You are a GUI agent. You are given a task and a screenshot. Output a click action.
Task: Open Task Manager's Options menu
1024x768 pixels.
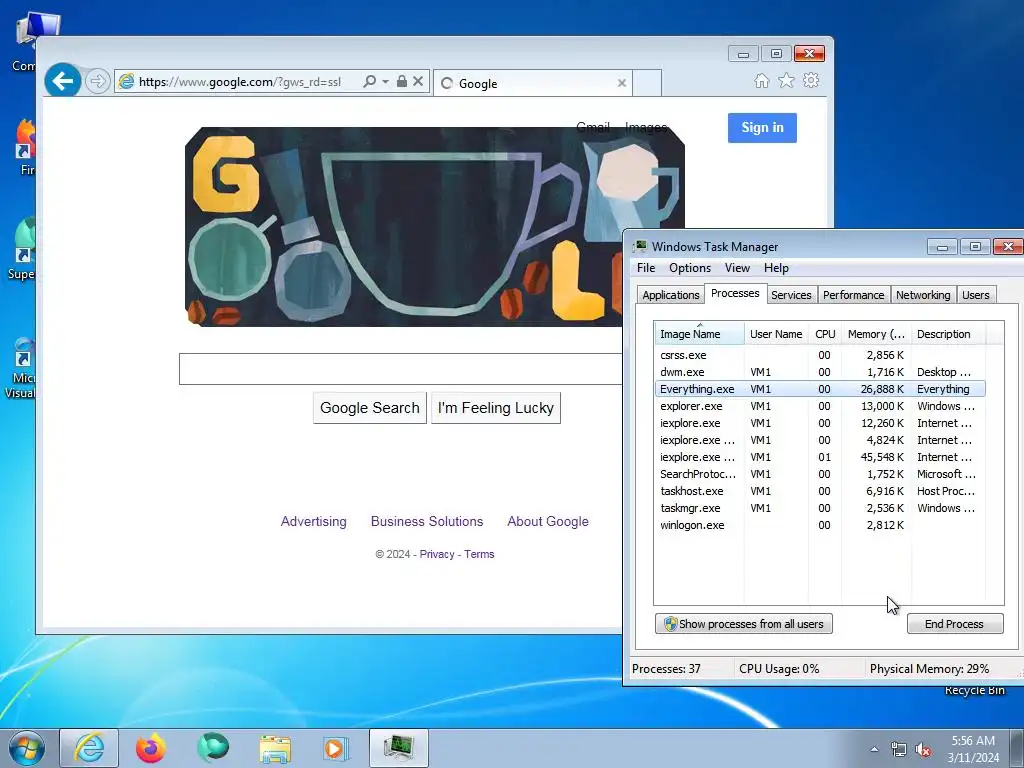pos(690,268)
